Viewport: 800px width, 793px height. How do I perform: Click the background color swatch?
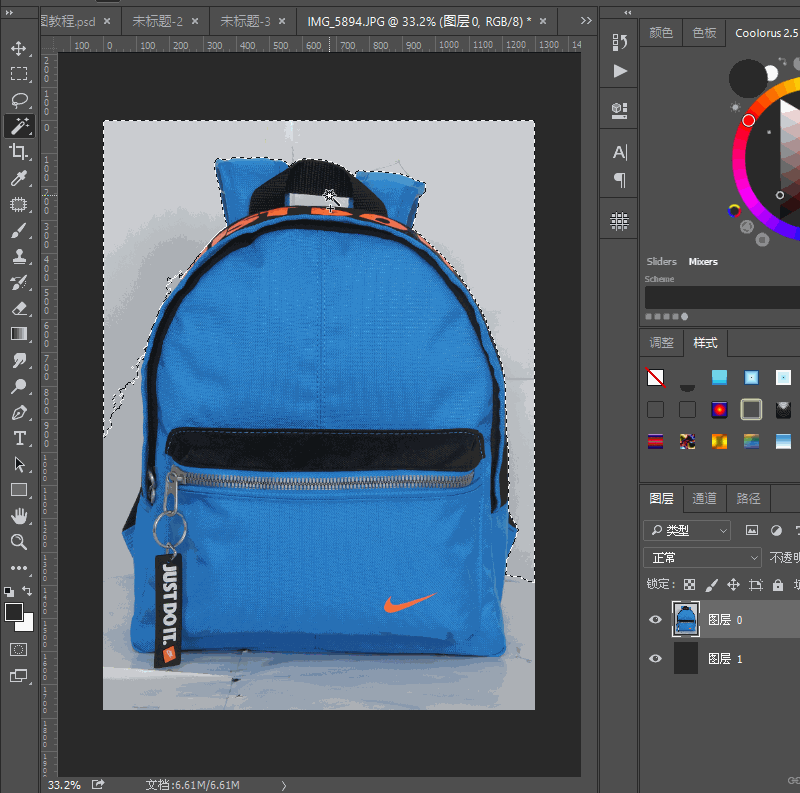(28, 626)
